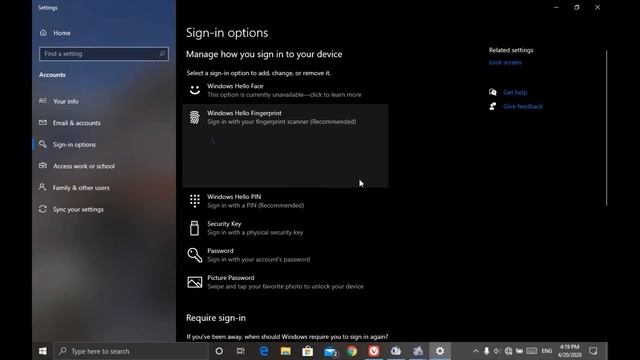Viewport: 640px width, 360px height.
Task: Click the settings page vertical scrollbar
Action: click(x=607, y=128)
